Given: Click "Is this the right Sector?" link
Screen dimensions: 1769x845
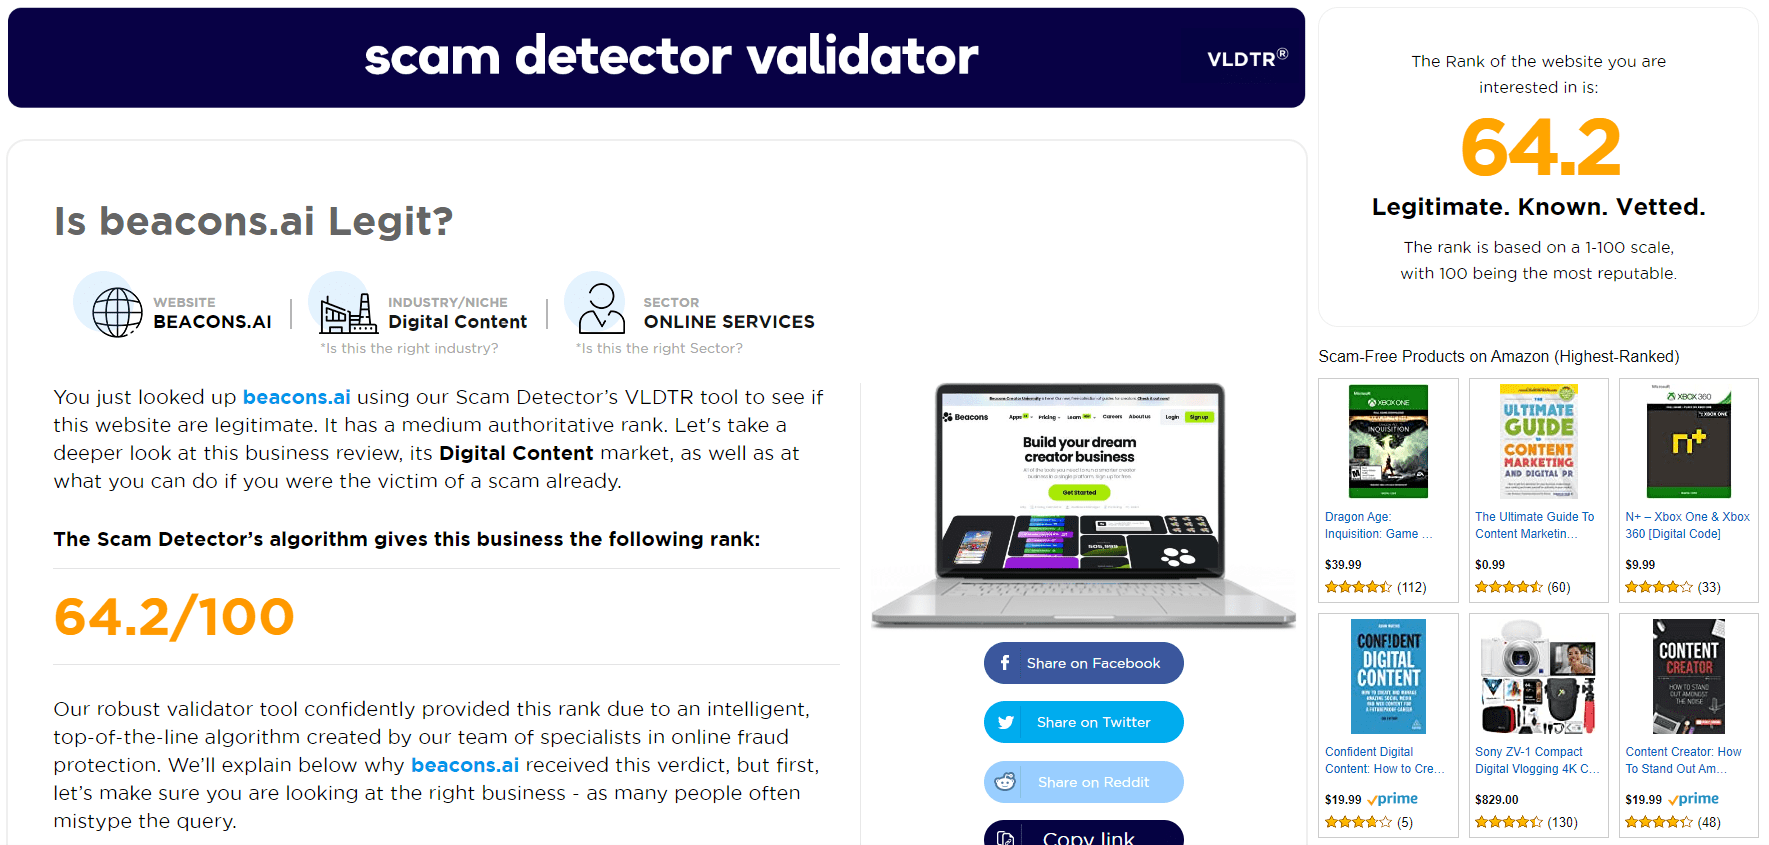Looking at the screenshot, I should point(659,348).
